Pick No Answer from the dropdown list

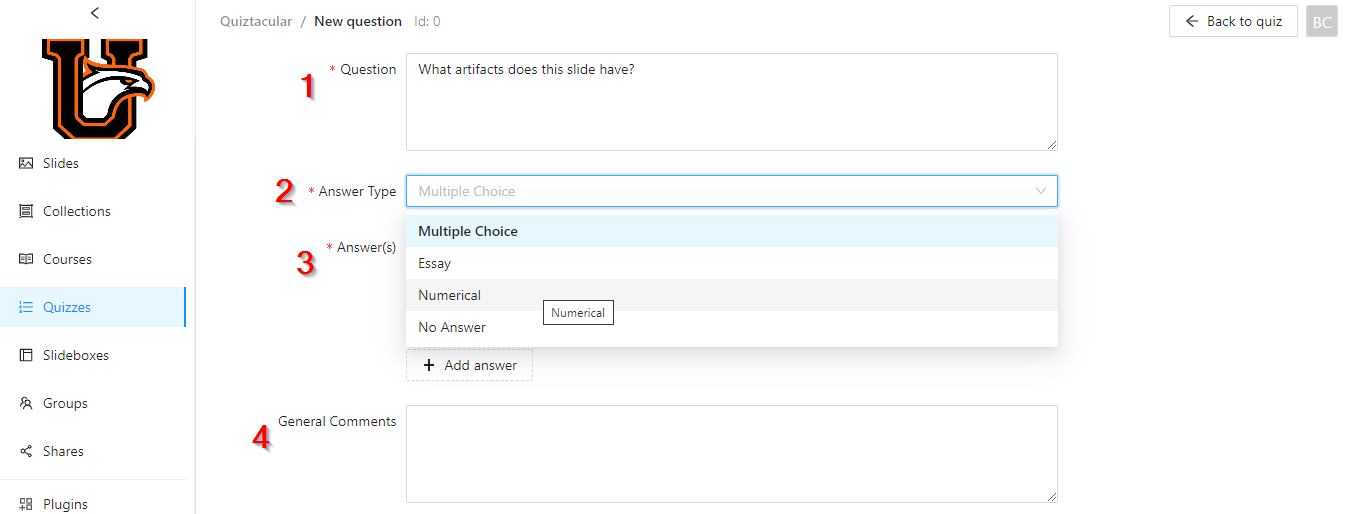click(x=452, y=327)
